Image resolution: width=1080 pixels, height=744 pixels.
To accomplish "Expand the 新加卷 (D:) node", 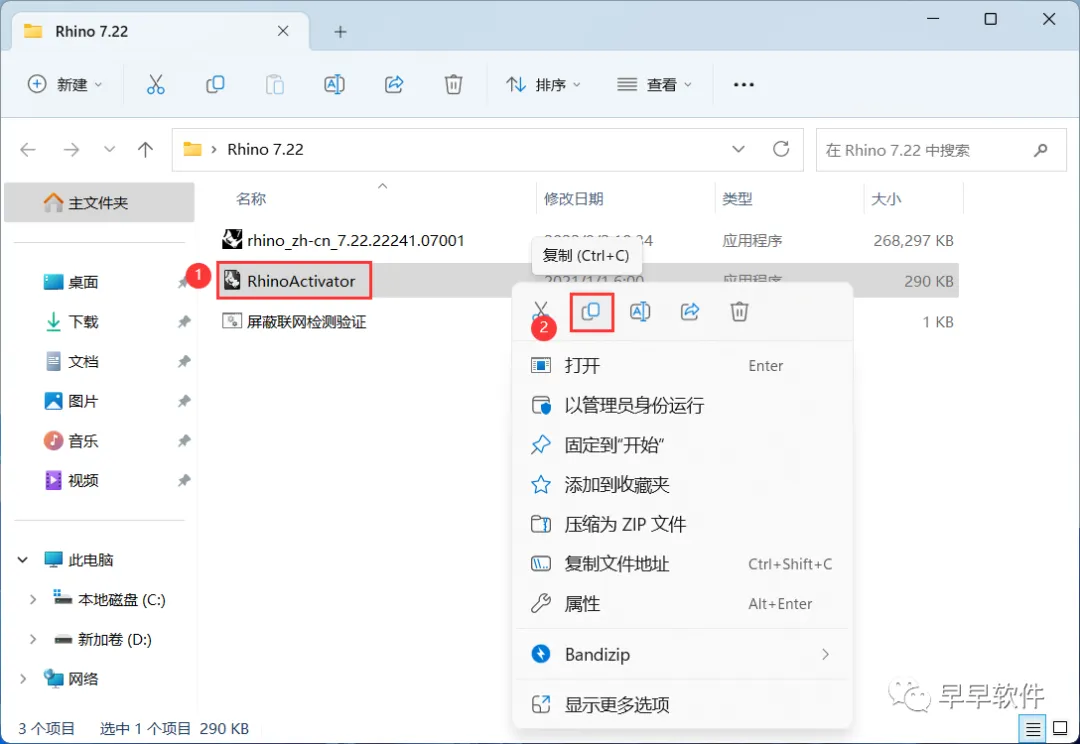I will [32, 640].
